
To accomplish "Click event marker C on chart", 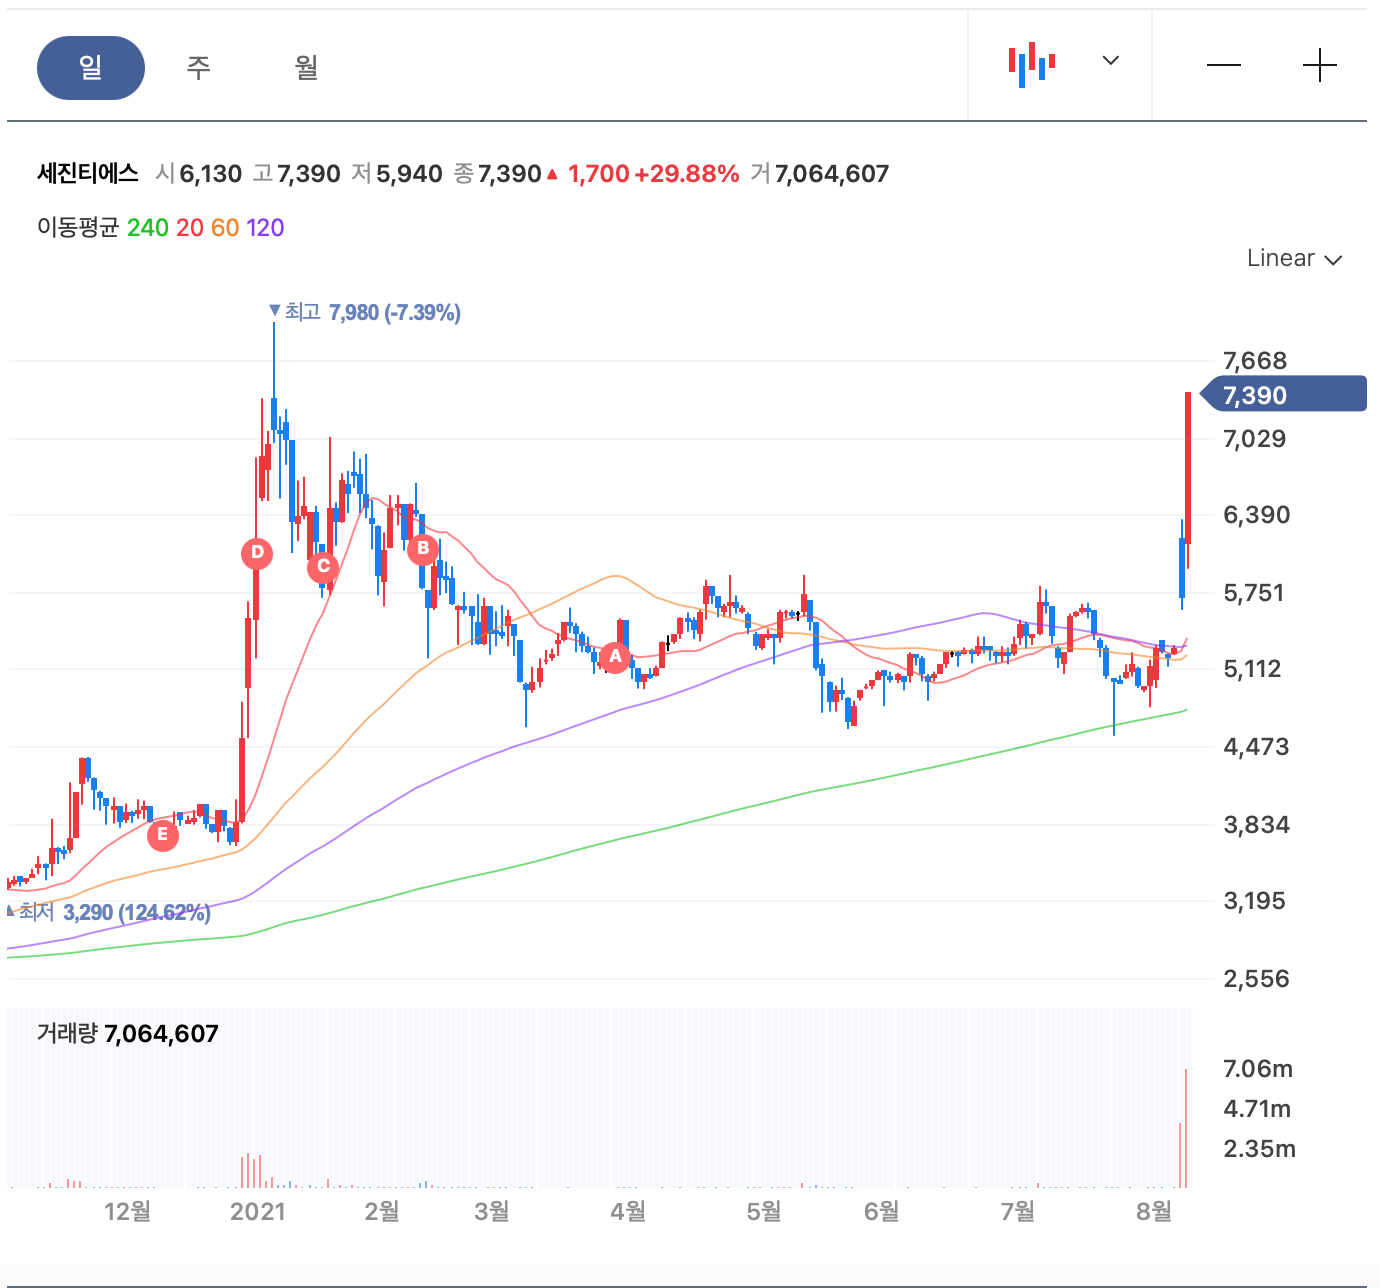I will [x=323, y=567].
